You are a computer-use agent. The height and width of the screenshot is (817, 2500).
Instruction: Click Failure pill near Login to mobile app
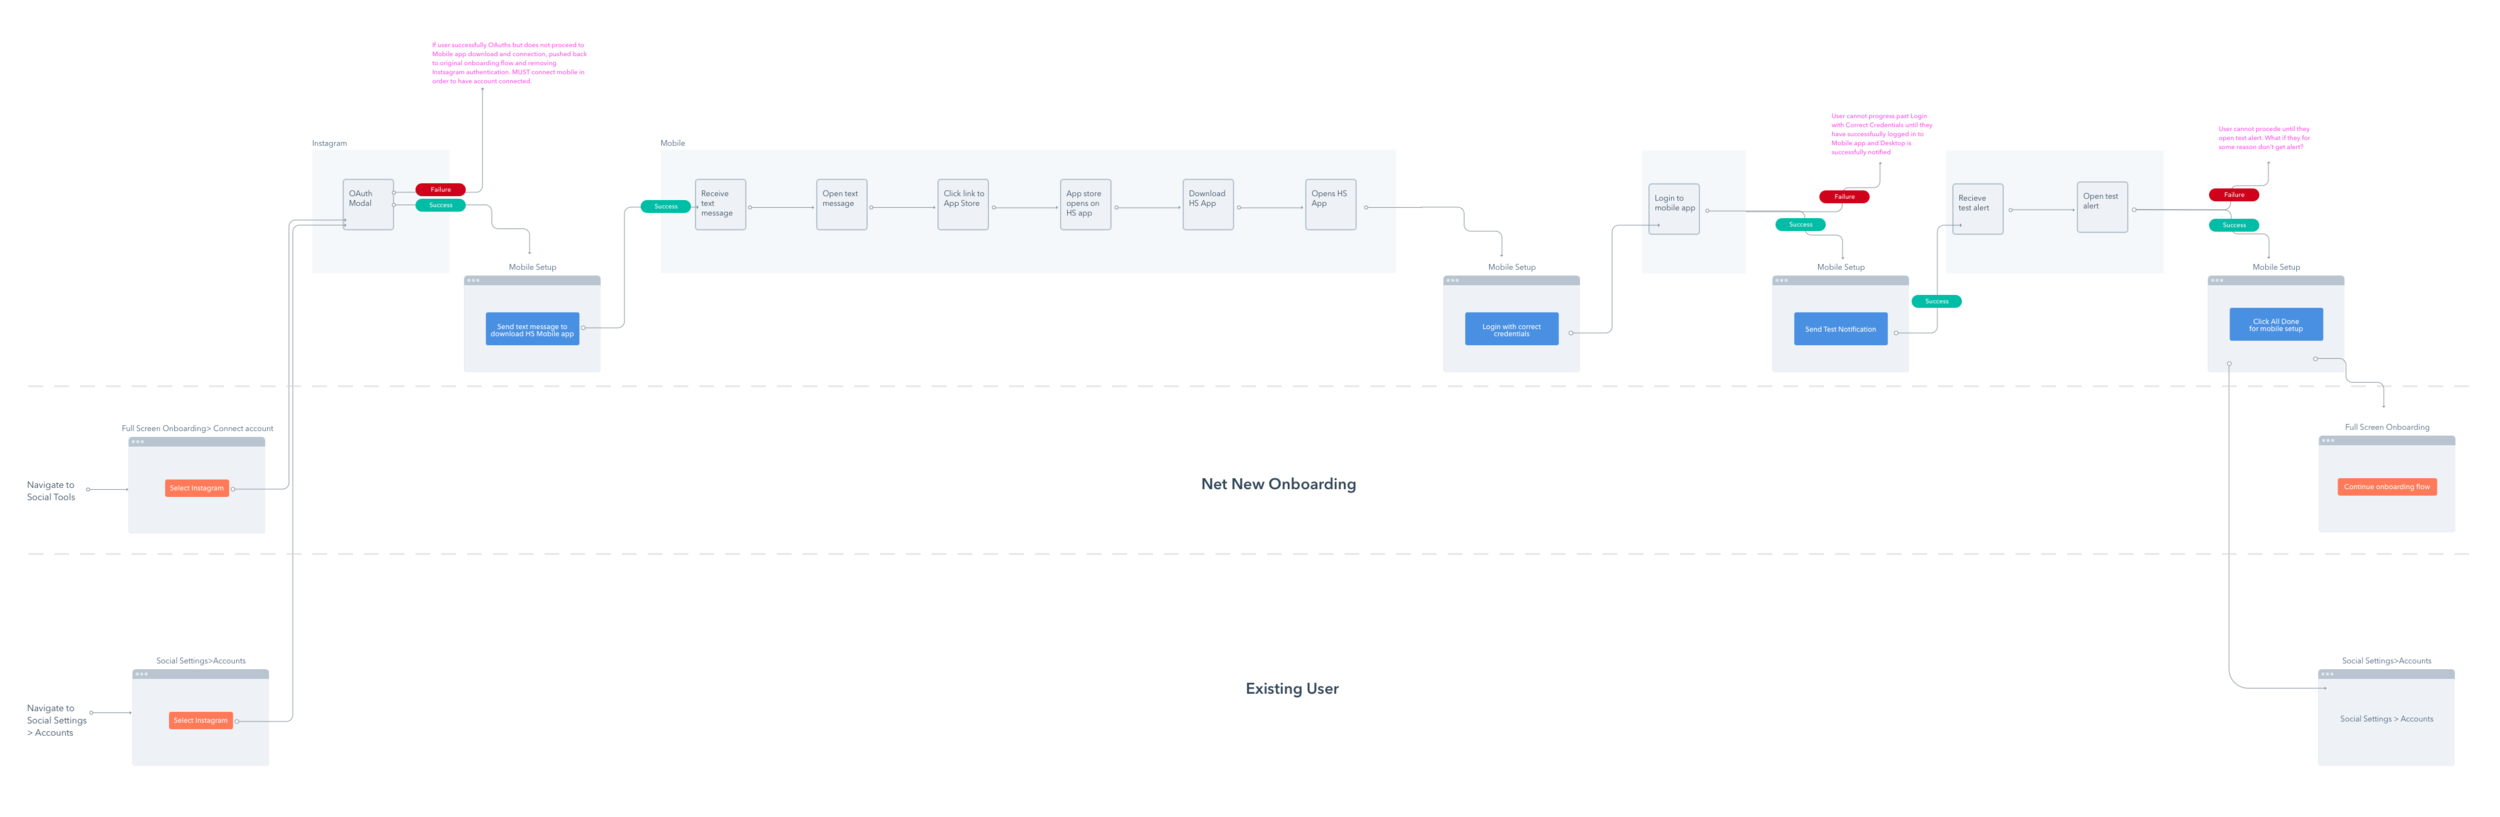pos(1844,197)
